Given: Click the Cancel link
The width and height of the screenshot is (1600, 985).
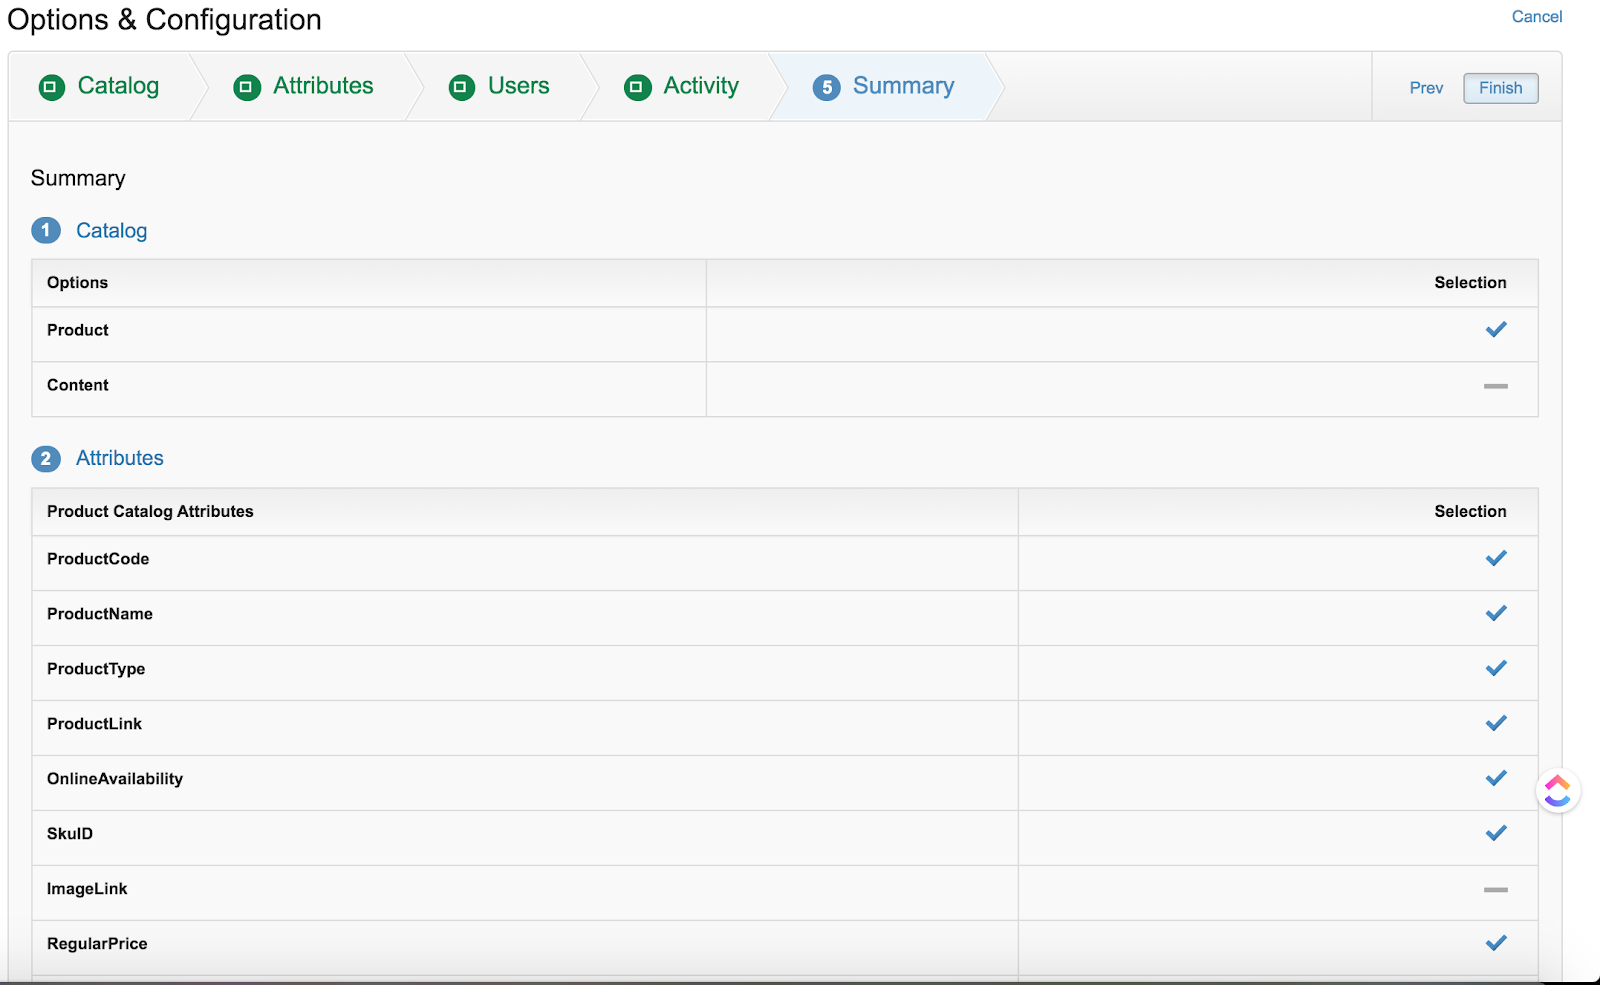Looking at the screenshot, I should click(1536, 17).
